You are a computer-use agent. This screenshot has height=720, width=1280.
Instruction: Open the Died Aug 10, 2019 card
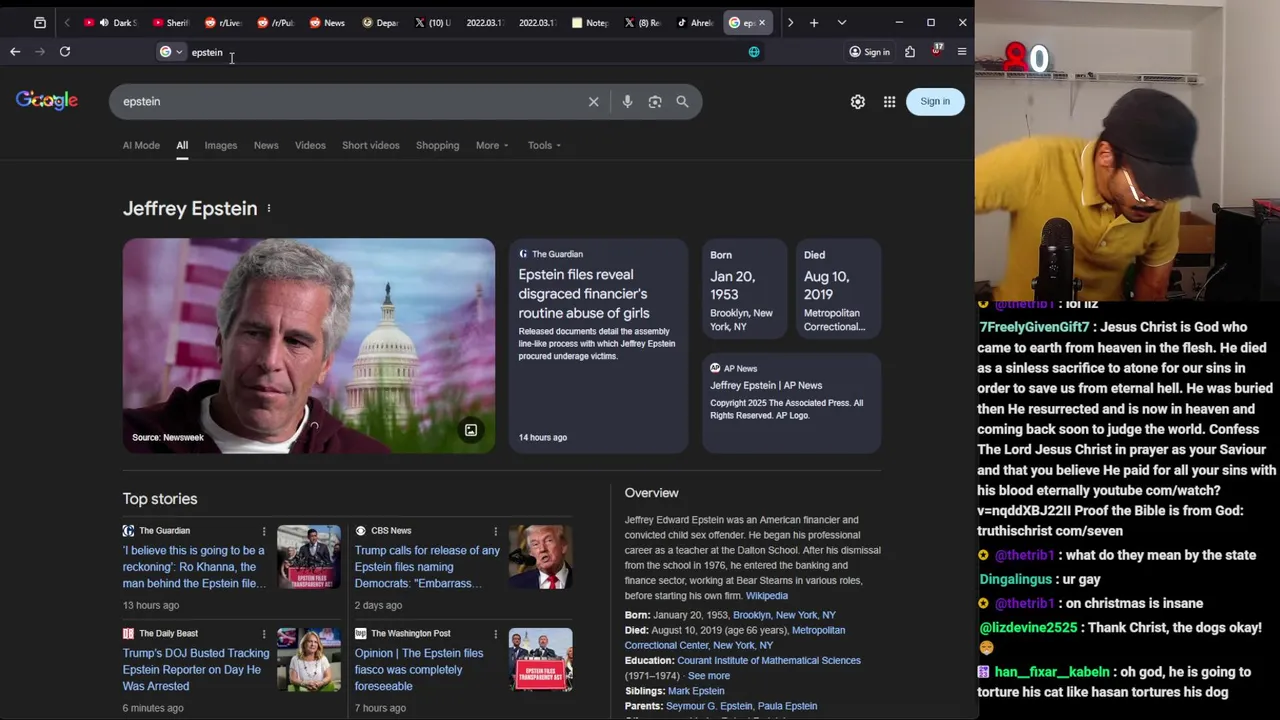(838, 290)
